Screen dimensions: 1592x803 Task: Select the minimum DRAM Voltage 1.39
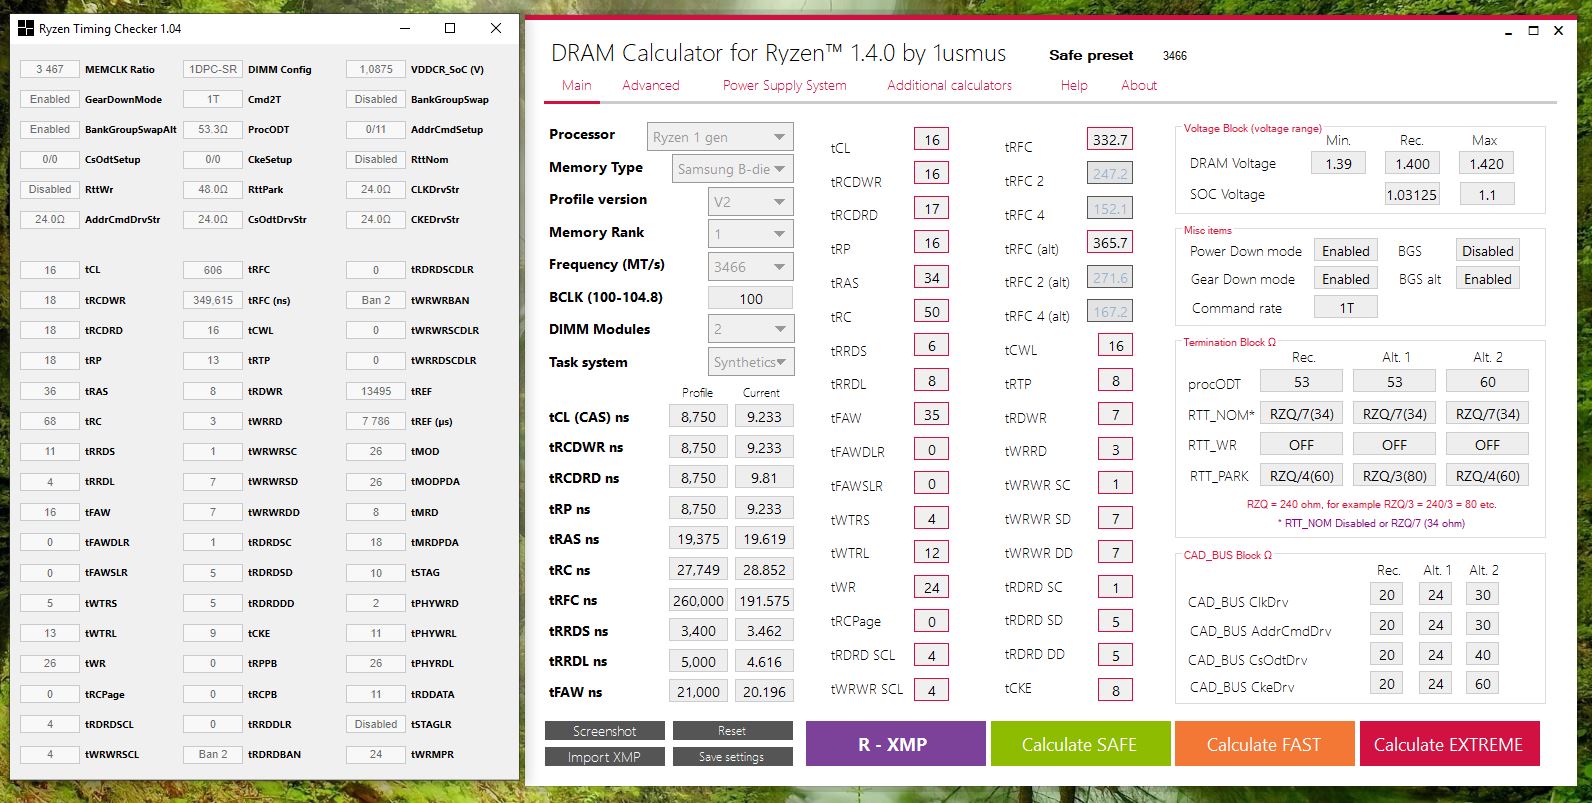[1338, 164]
